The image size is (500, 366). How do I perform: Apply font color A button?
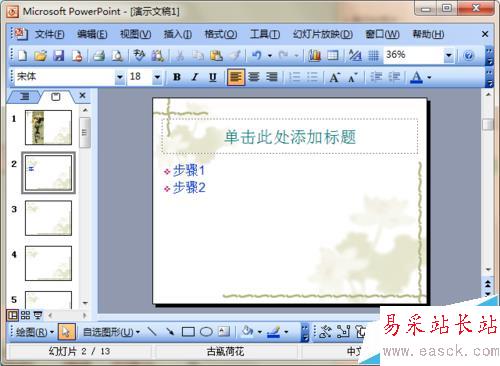(416, 77)
